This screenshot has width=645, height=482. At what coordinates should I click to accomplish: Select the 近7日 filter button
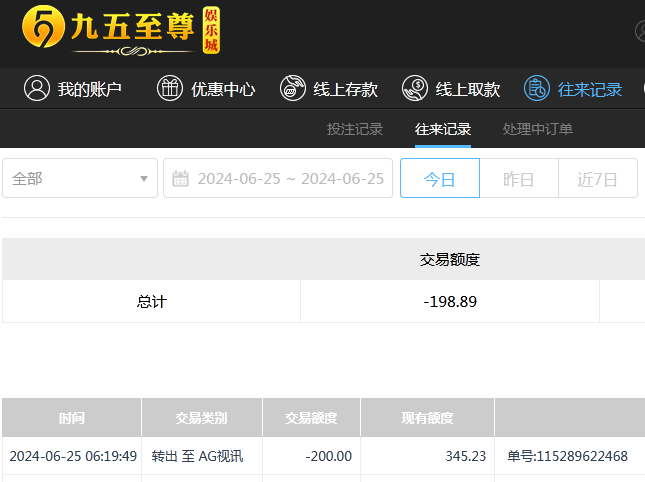pos(598,178)
